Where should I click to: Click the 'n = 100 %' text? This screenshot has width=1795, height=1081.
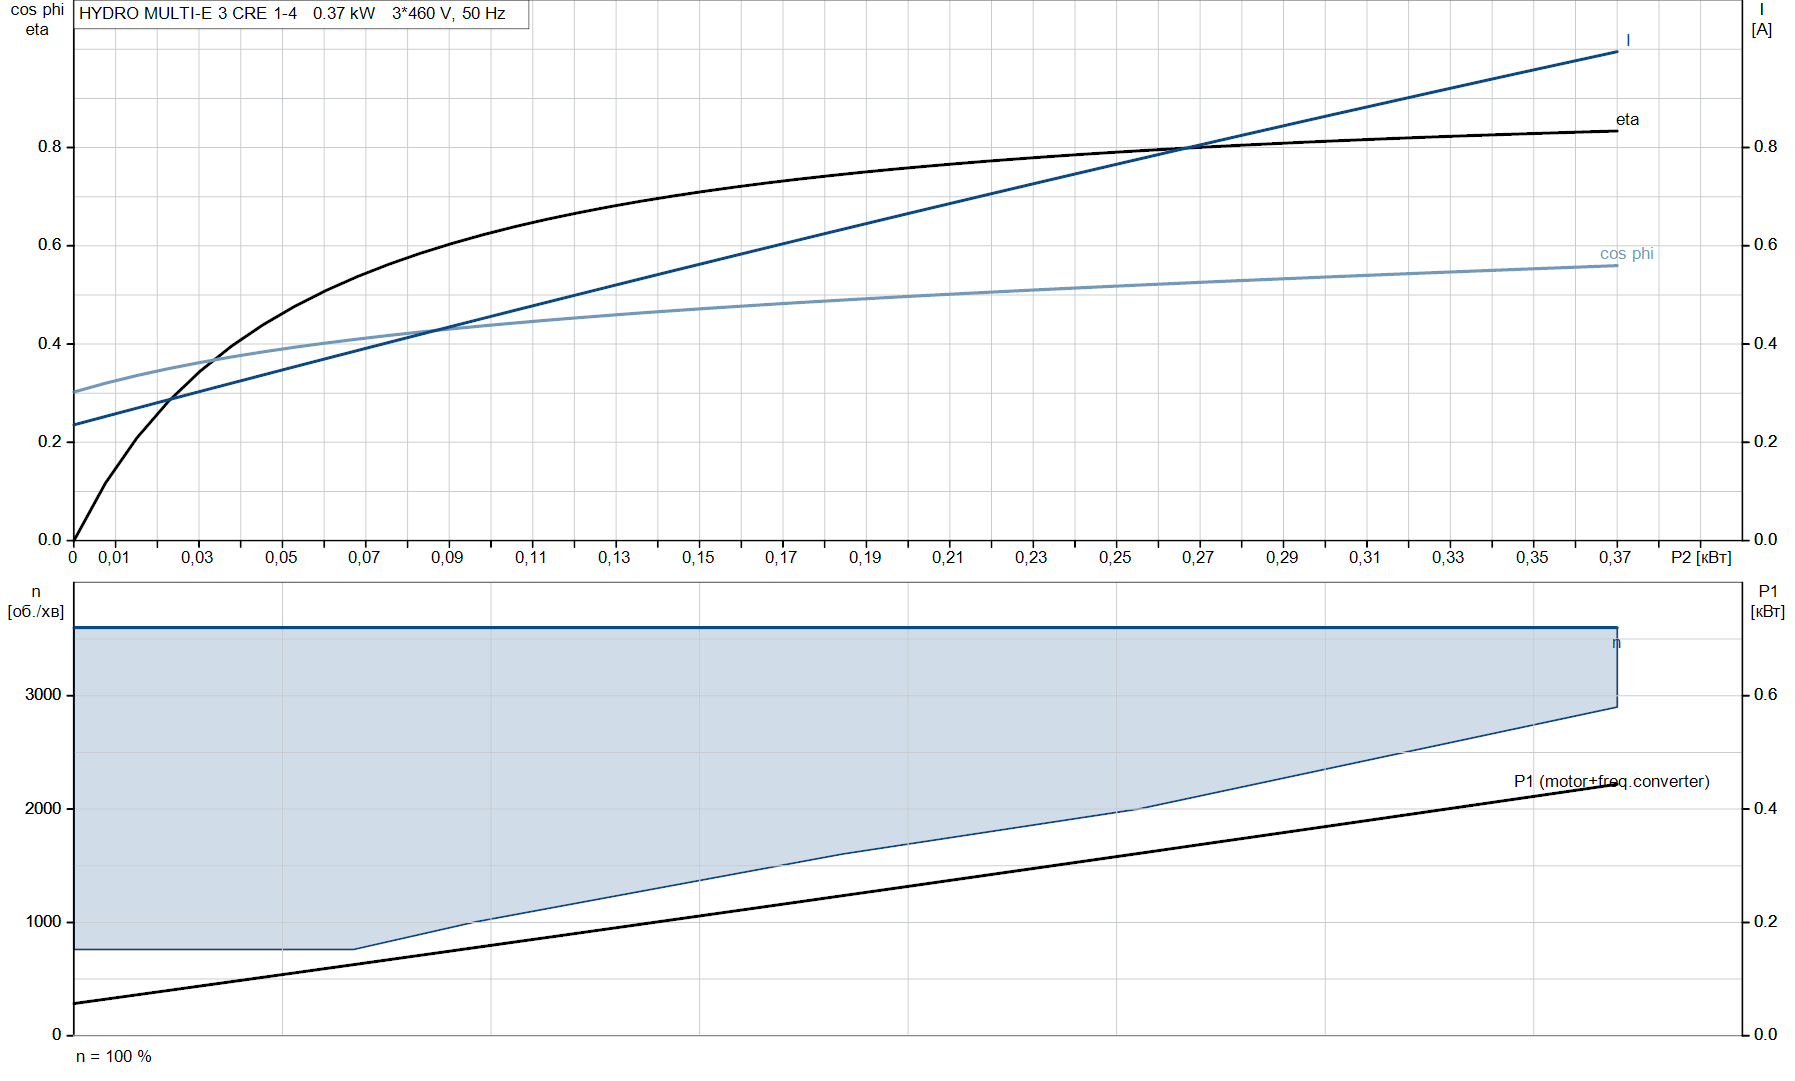tap(114, 1056)
